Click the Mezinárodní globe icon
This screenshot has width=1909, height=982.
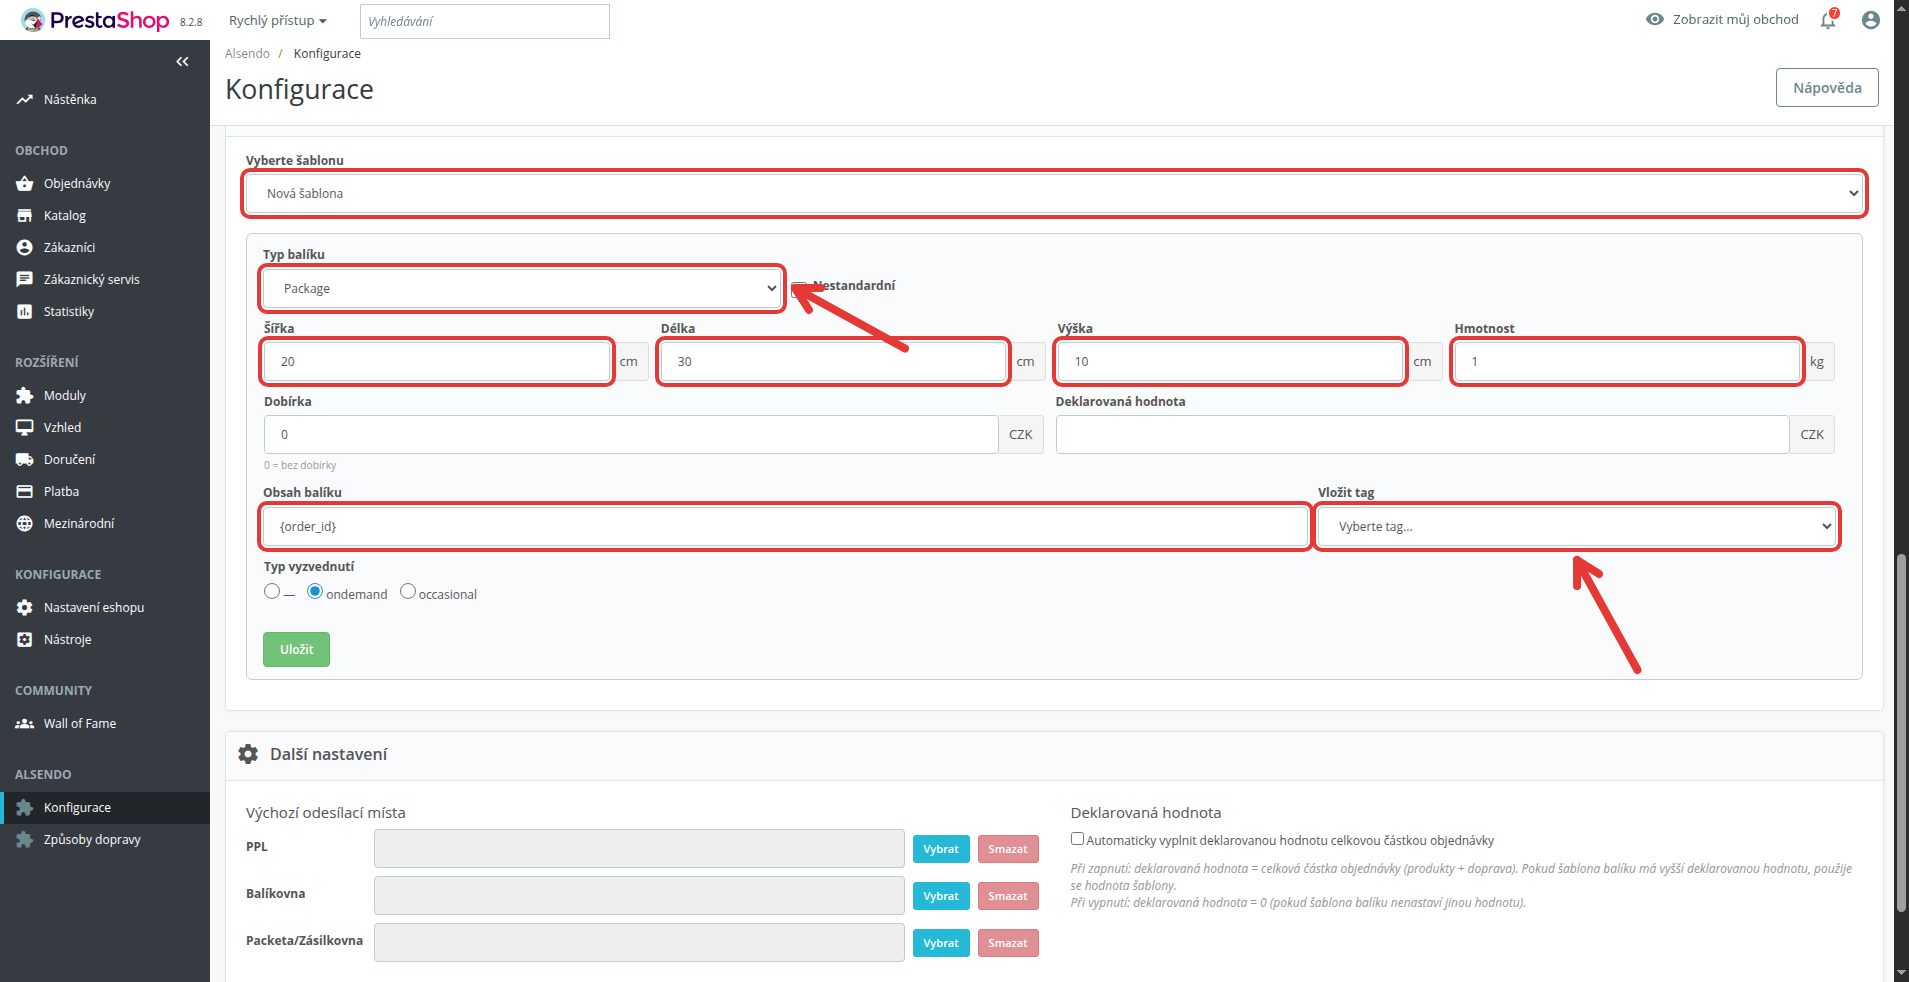(x=25, y=524)
